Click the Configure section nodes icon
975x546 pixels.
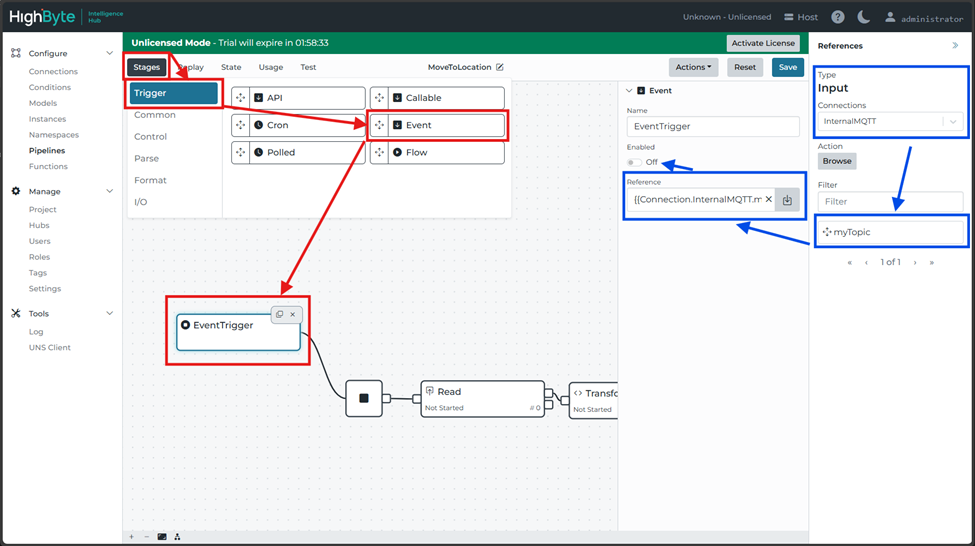[x=16, y=53]
